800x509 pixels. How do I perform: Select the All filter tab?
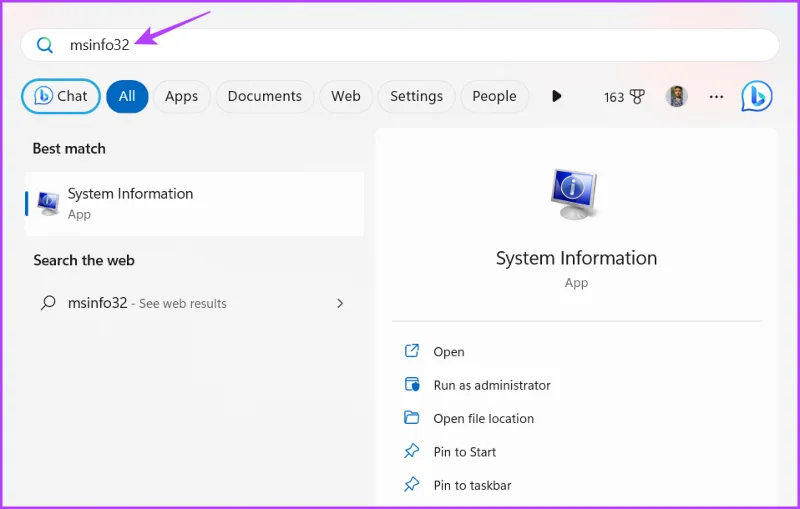click(127, 96)
